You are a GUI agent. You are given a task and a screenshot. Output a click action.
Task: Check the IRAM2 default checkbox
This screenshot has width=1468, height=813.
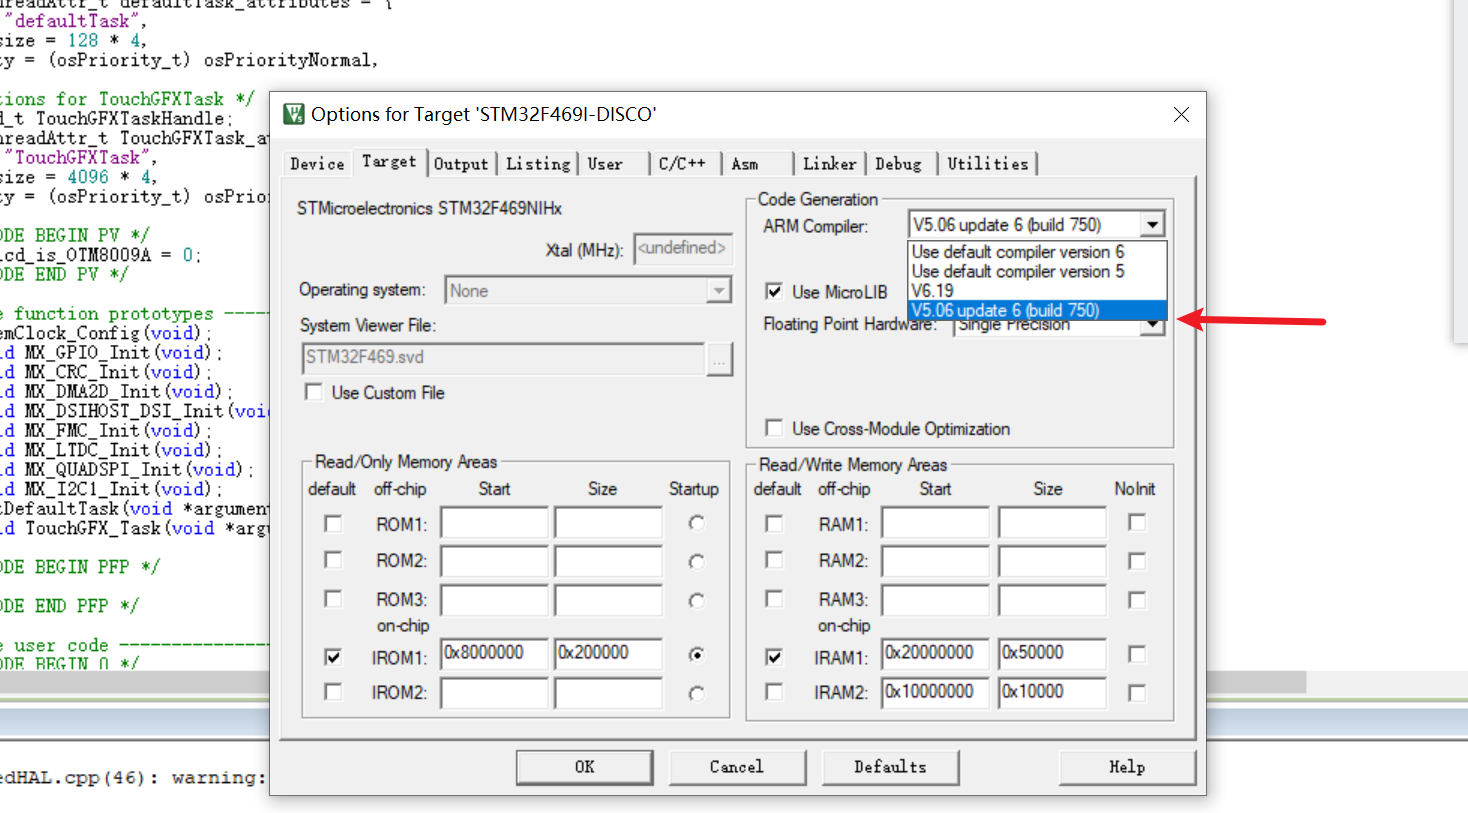tap(774, 692)
